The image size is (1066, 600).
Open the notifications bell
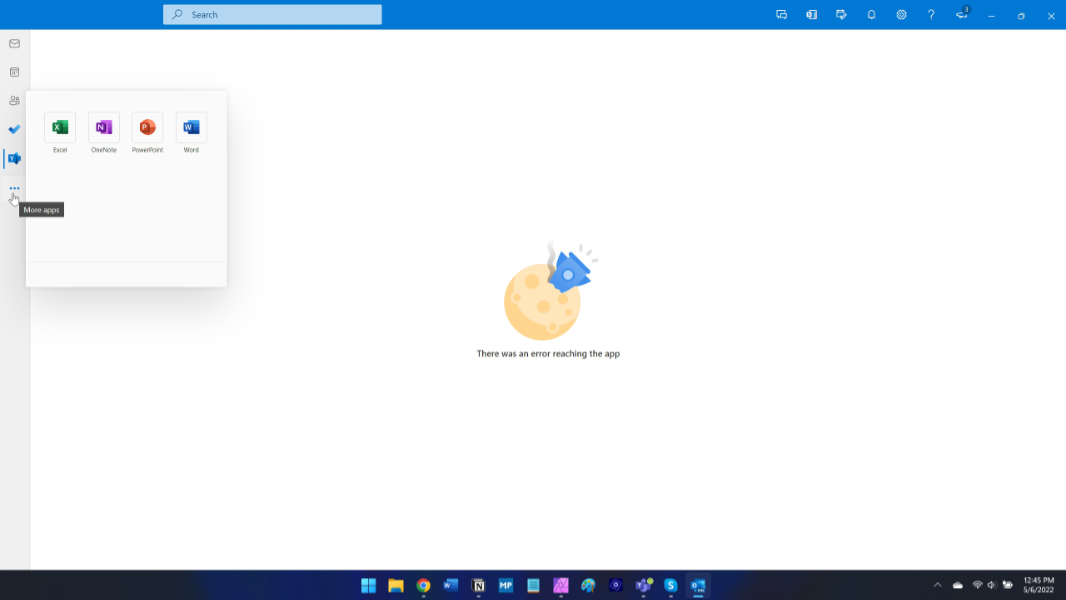[x=871, y=14]
